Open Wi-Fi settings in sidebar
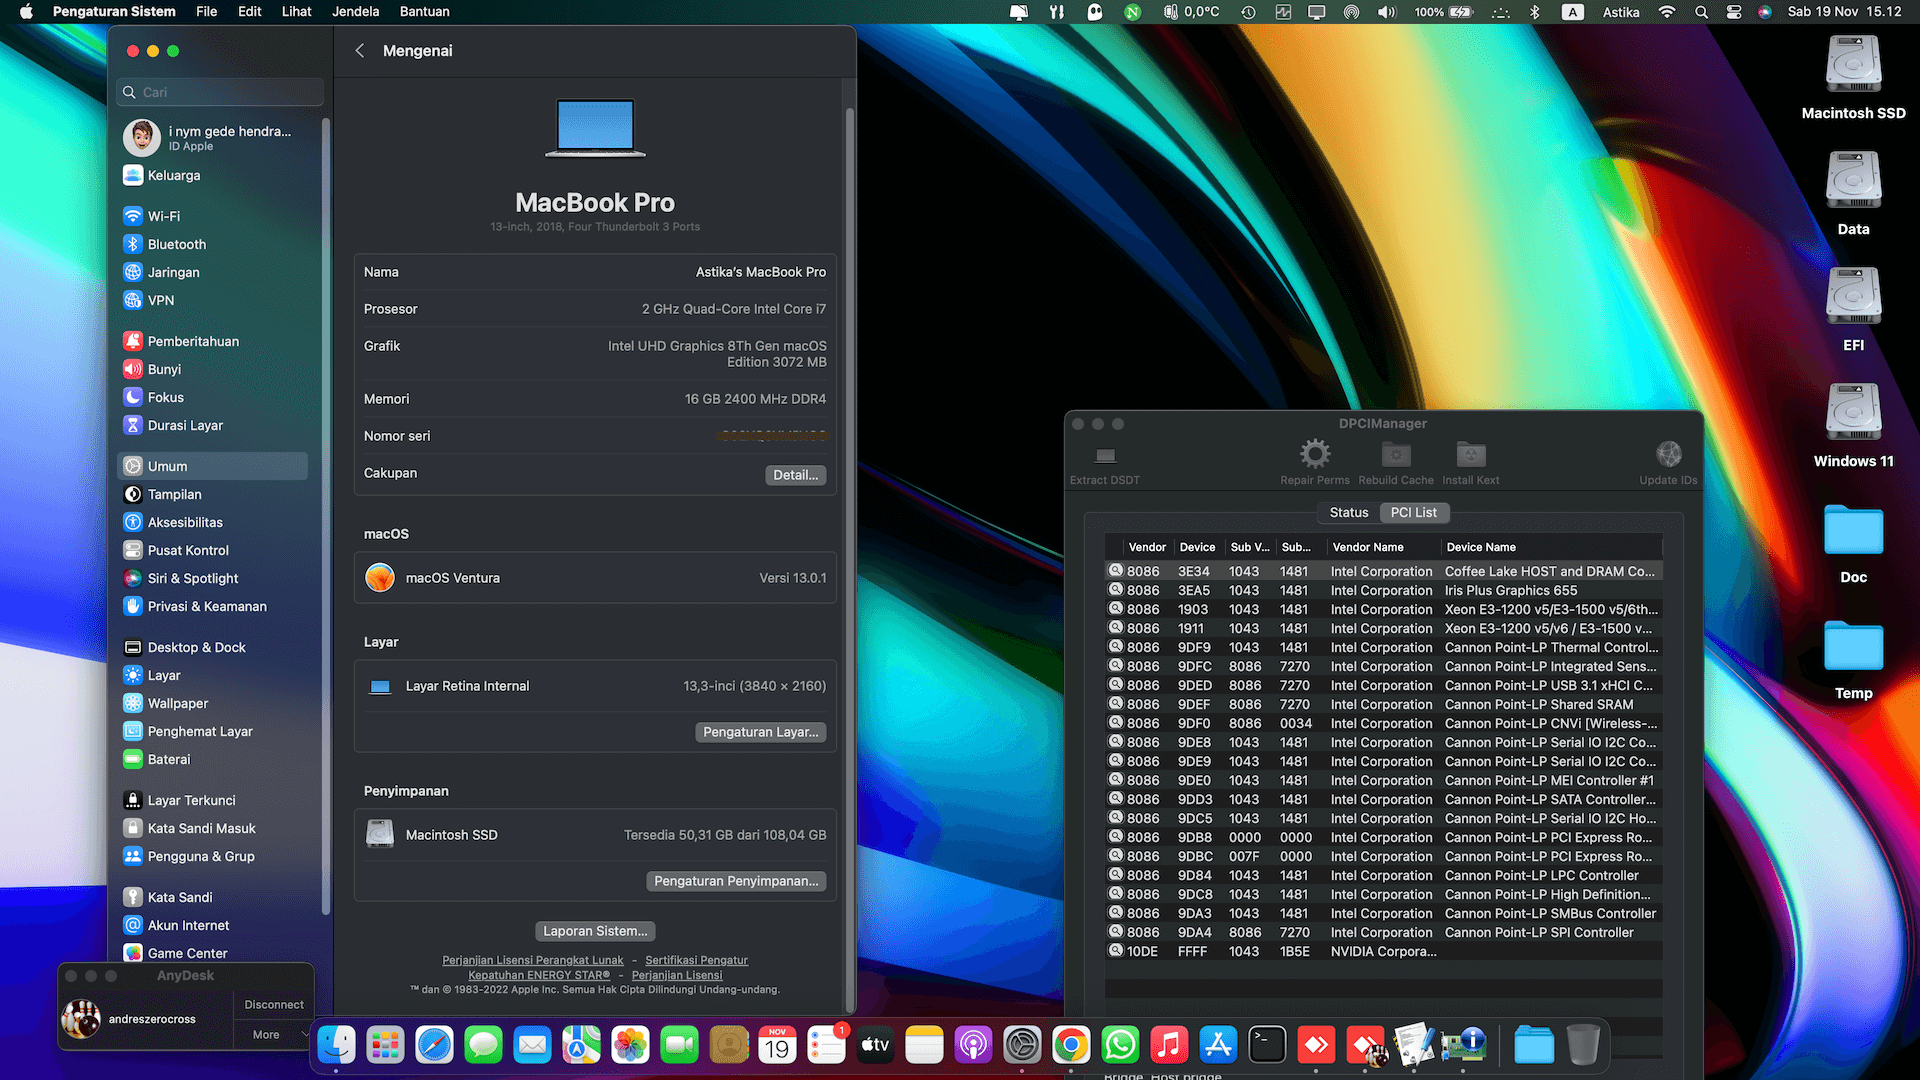This screenshot has height=1080, width=1920. [x=212, y=216]
